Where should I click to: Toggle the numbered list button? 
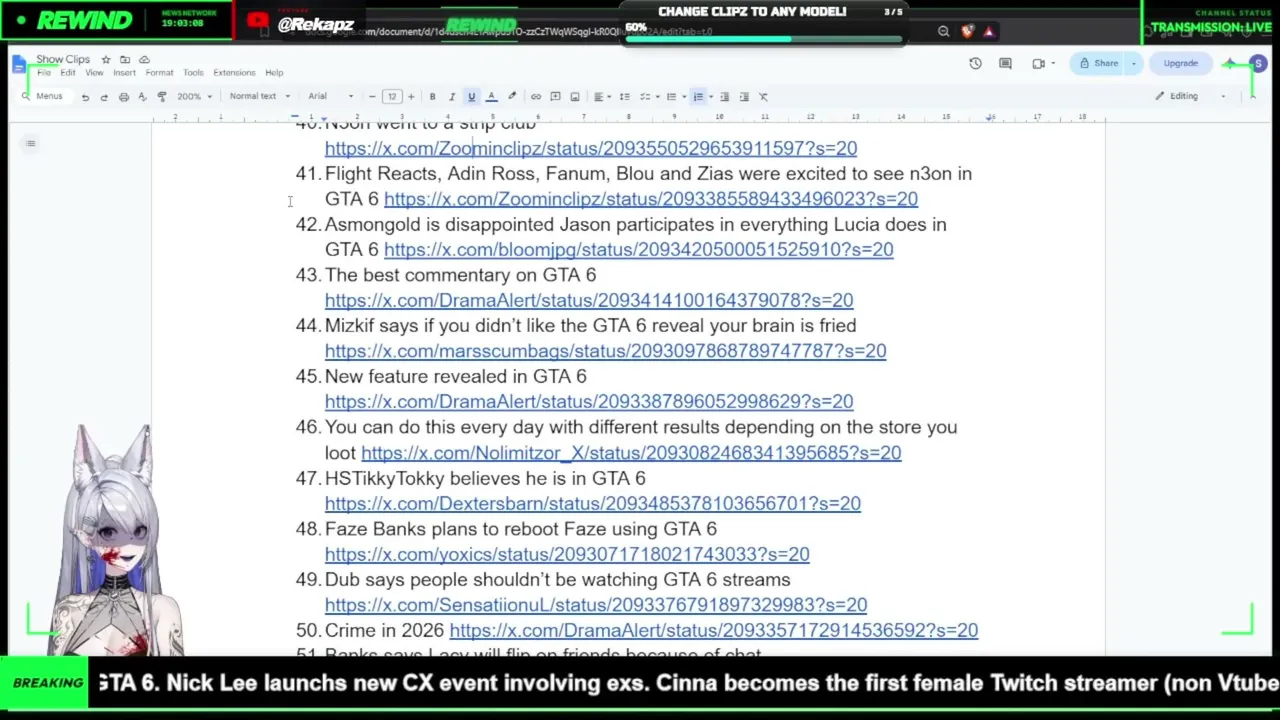pos(699,97)
